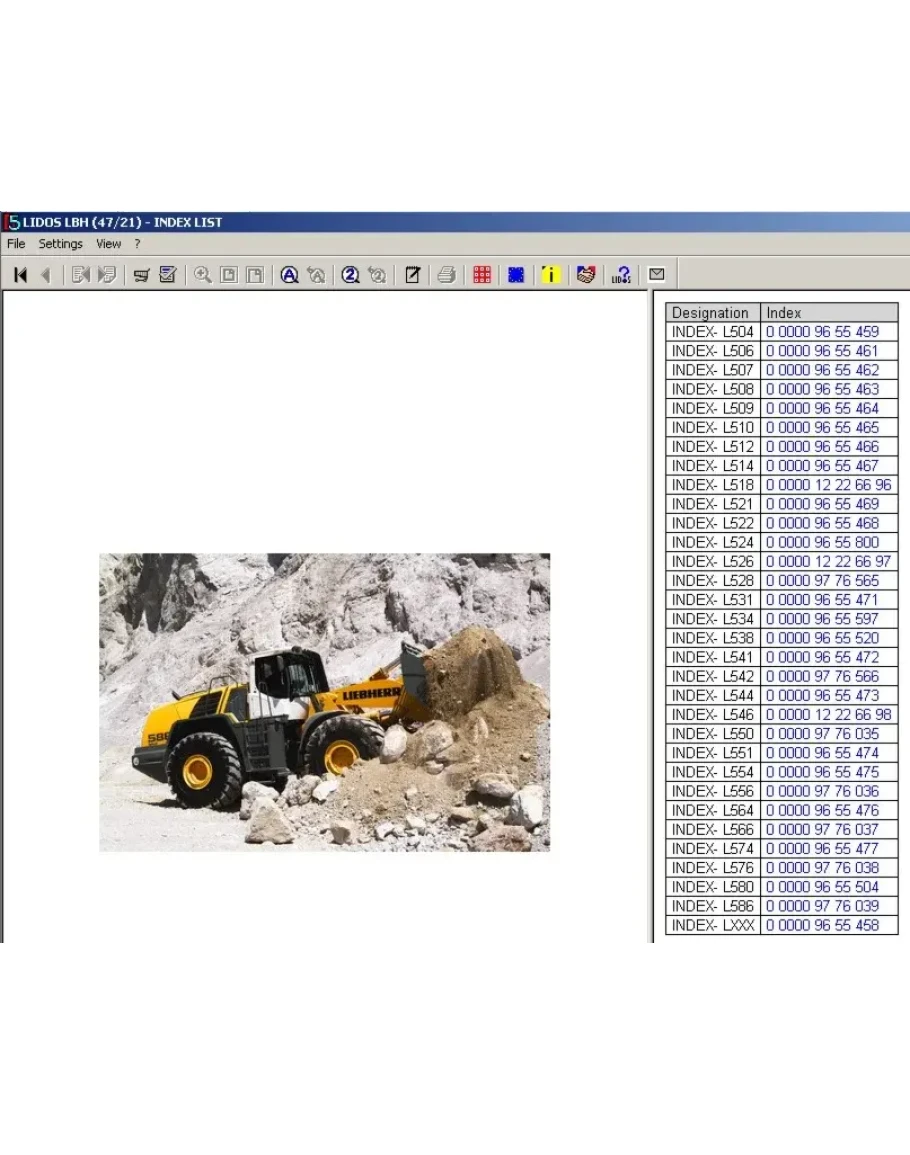Open the yellow information icon

tap(550, 275)
